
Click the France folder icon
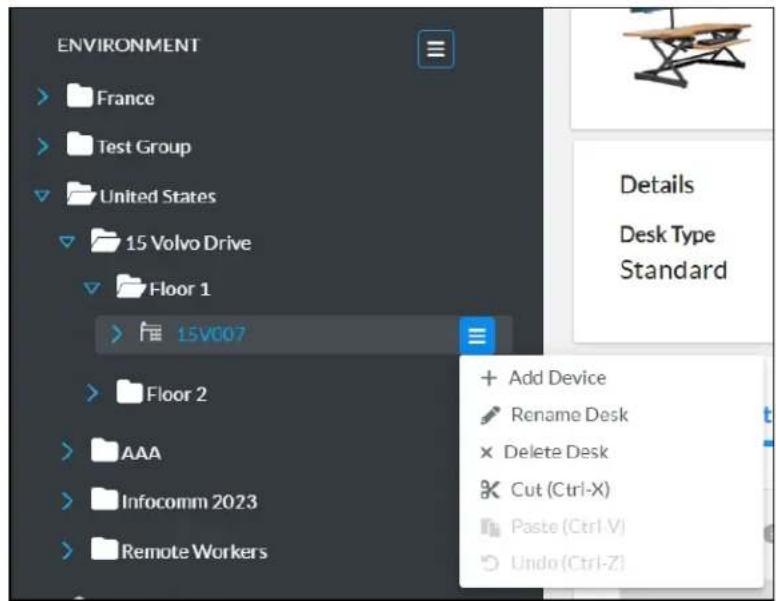click(x=79, y=96)
